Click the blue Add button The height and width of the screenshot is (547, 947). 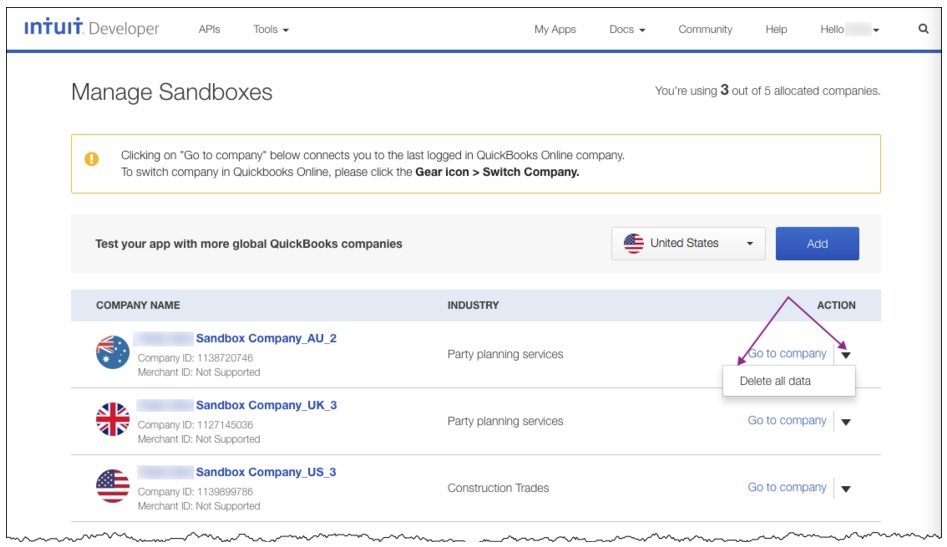click(x=817, y=243)
